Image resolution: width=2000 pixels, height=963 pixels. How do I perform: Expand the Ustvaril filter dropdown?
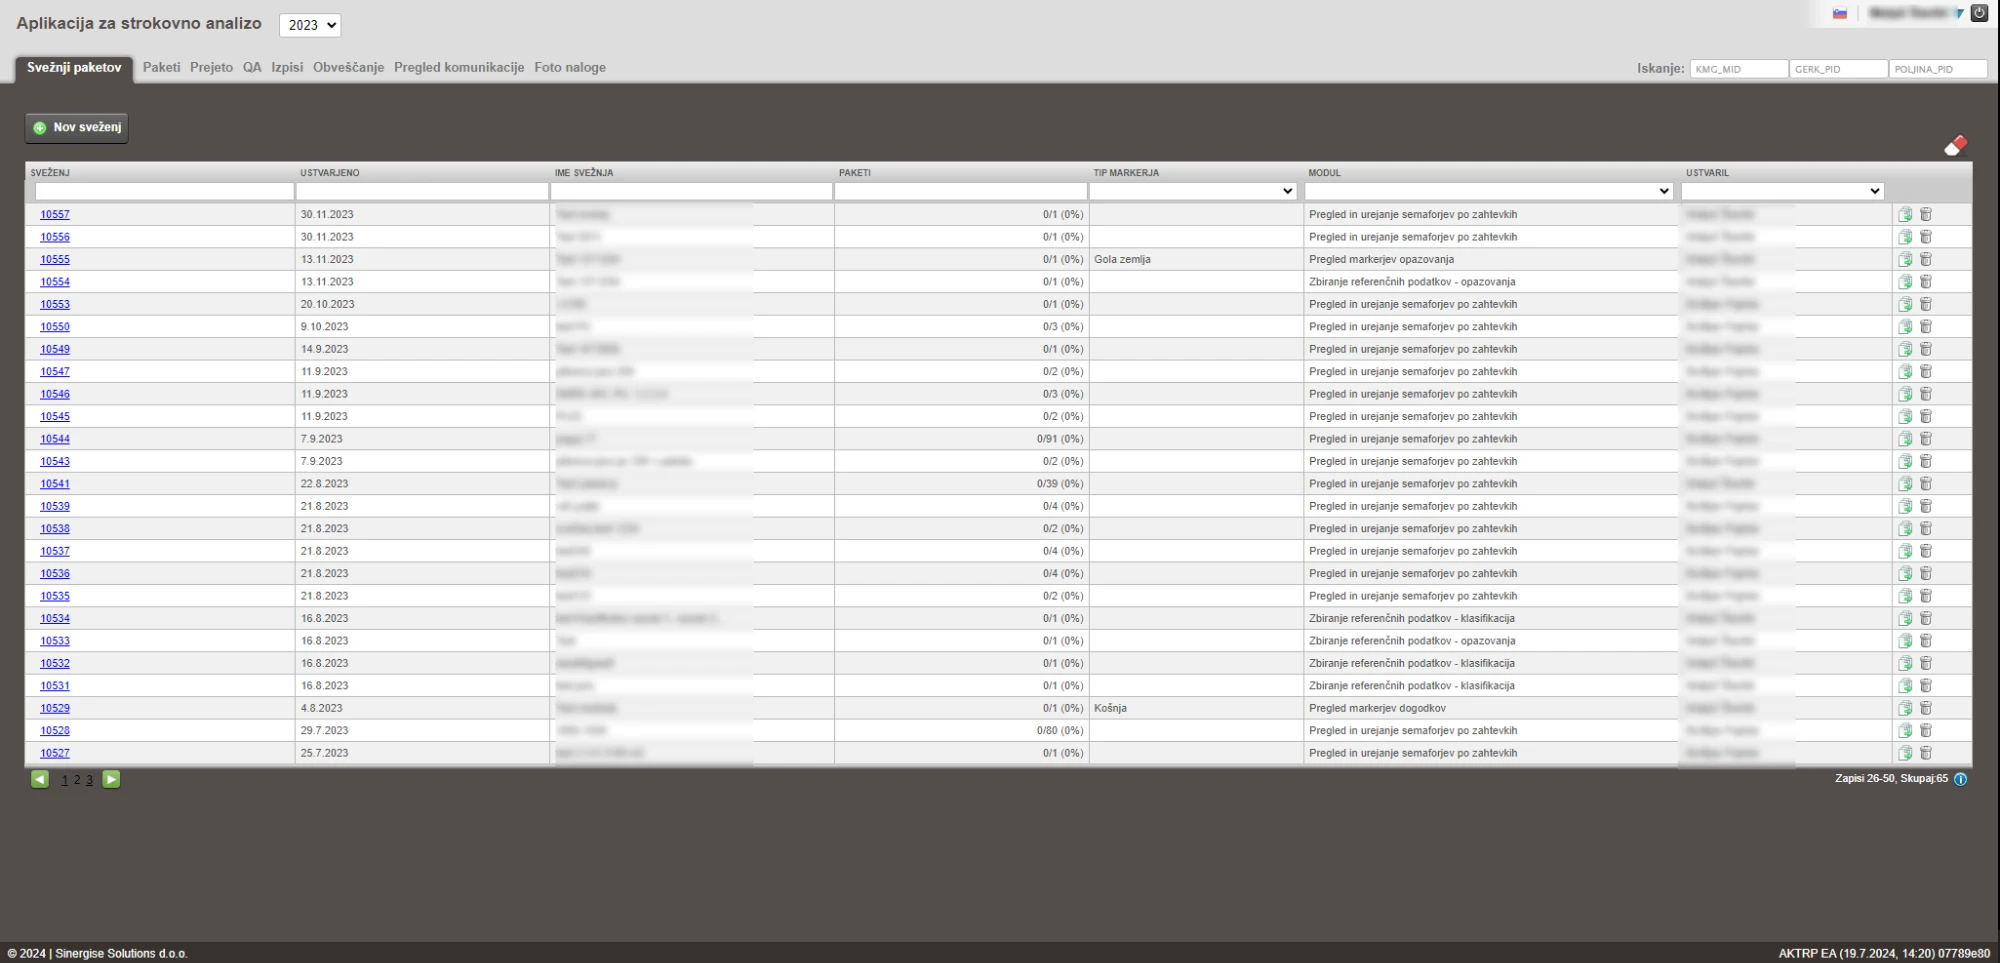click(1782, 191)
